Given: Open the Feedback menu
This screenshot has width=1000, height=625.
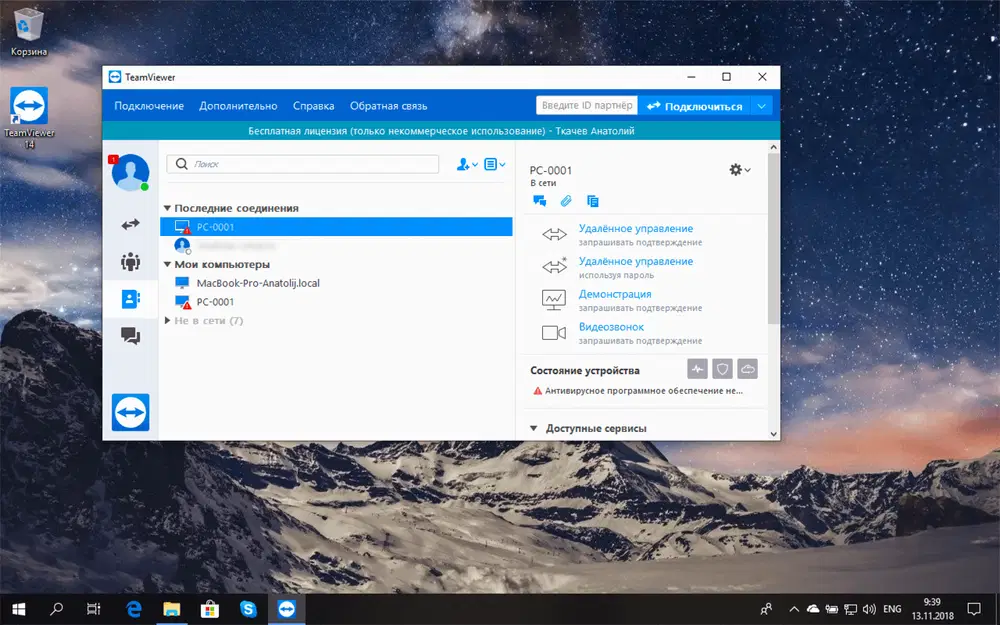Looking at the screenshot, I should (x=388, y=106).
